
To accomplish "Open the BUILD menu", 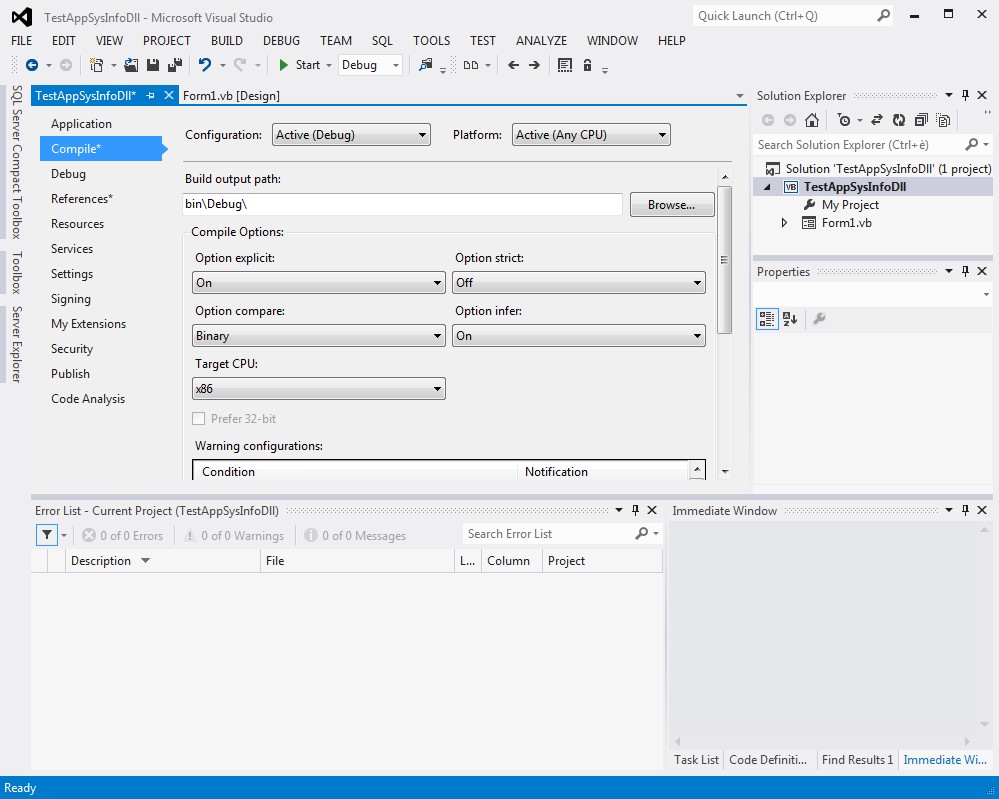I will click(227, 41).
